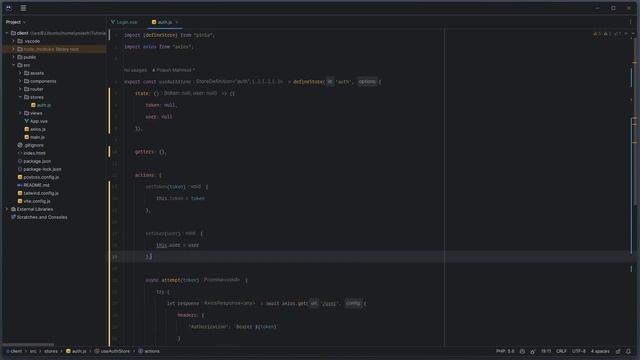Click the PhpStorm logo in title bar
640x360 pixels.
9,8
